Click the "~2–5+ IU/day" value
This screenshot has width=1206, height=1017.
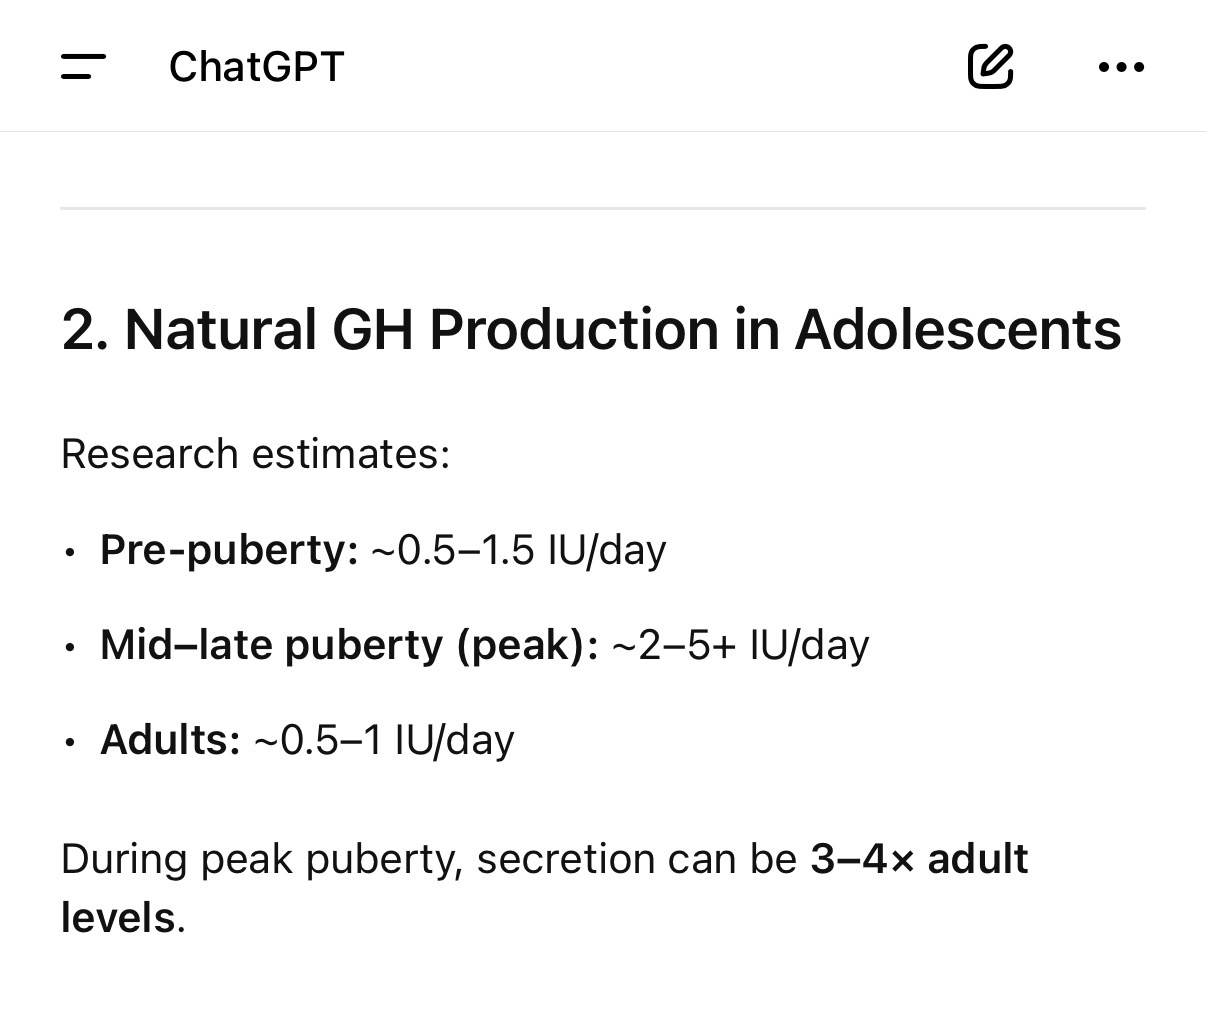tap(740, 645)
